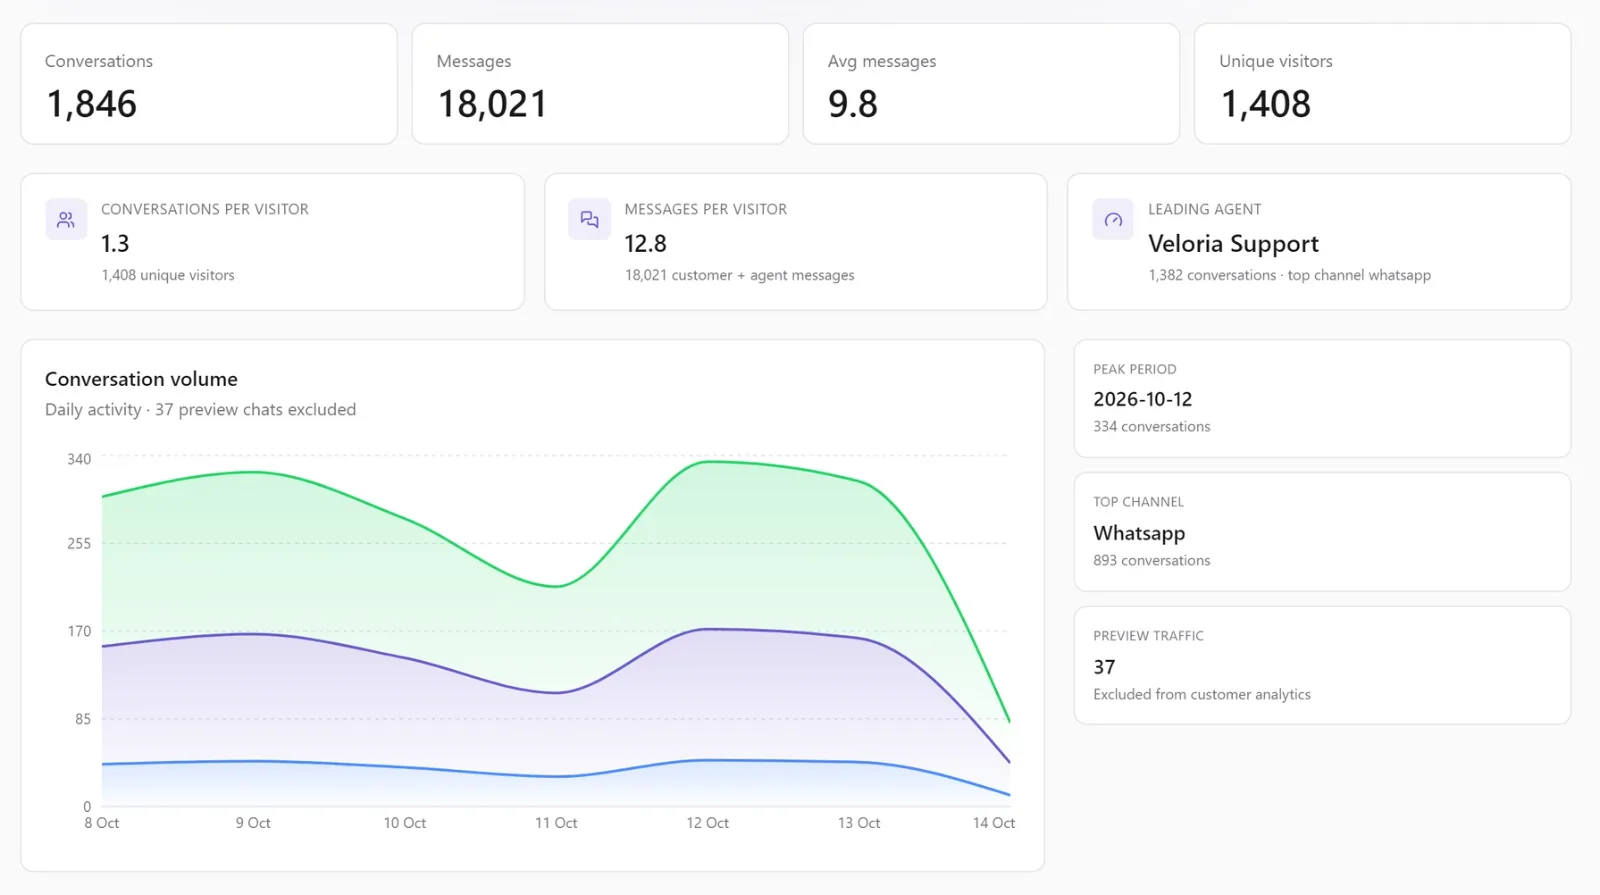Click the '334 conversations' peak period subtext
Viewport: 1600px width, 895px height.
pyautogui.click(x=1152, y=426)
